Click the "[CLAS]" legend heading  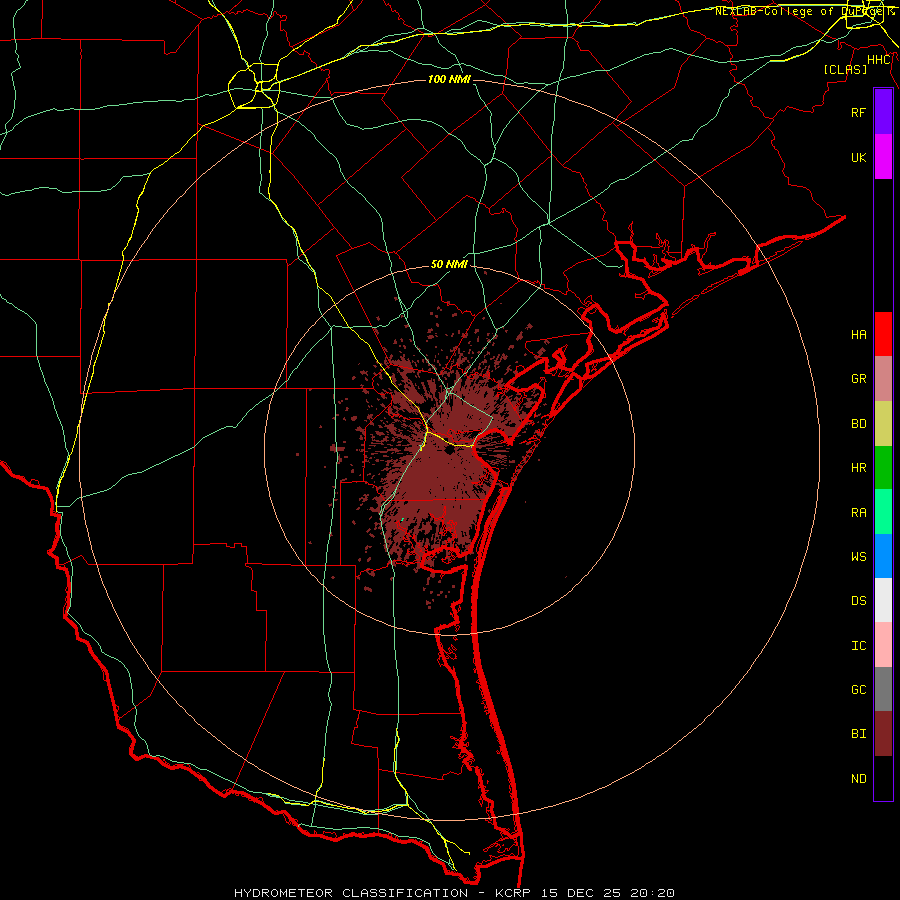click(845, 69)
